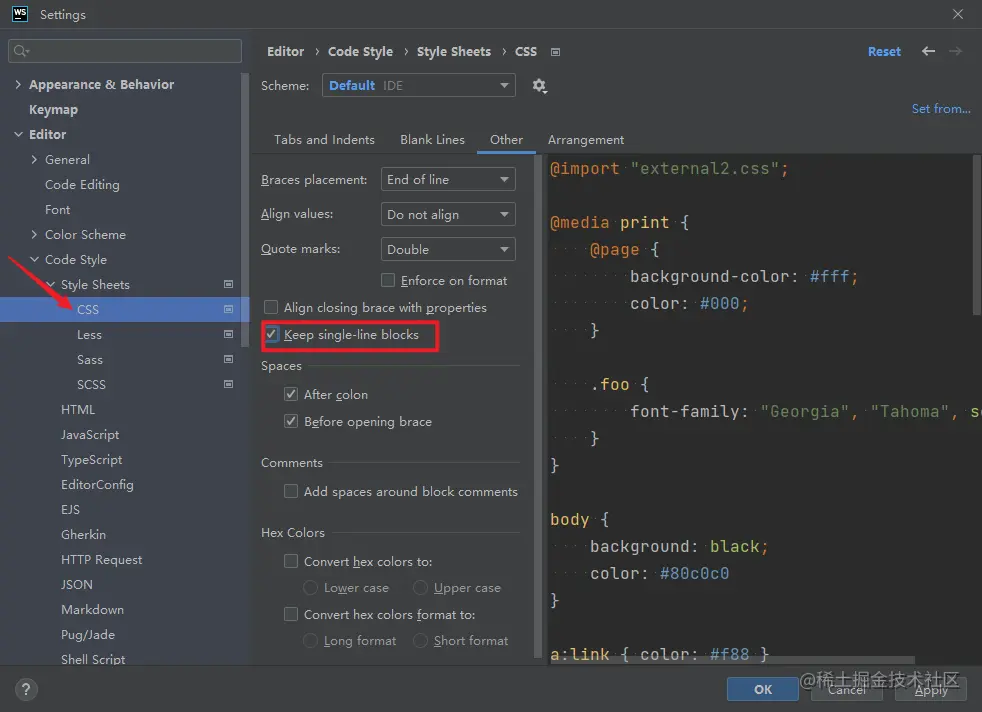Select SCSS under Style Sheets
982x712 pixels.
(91, 384)
